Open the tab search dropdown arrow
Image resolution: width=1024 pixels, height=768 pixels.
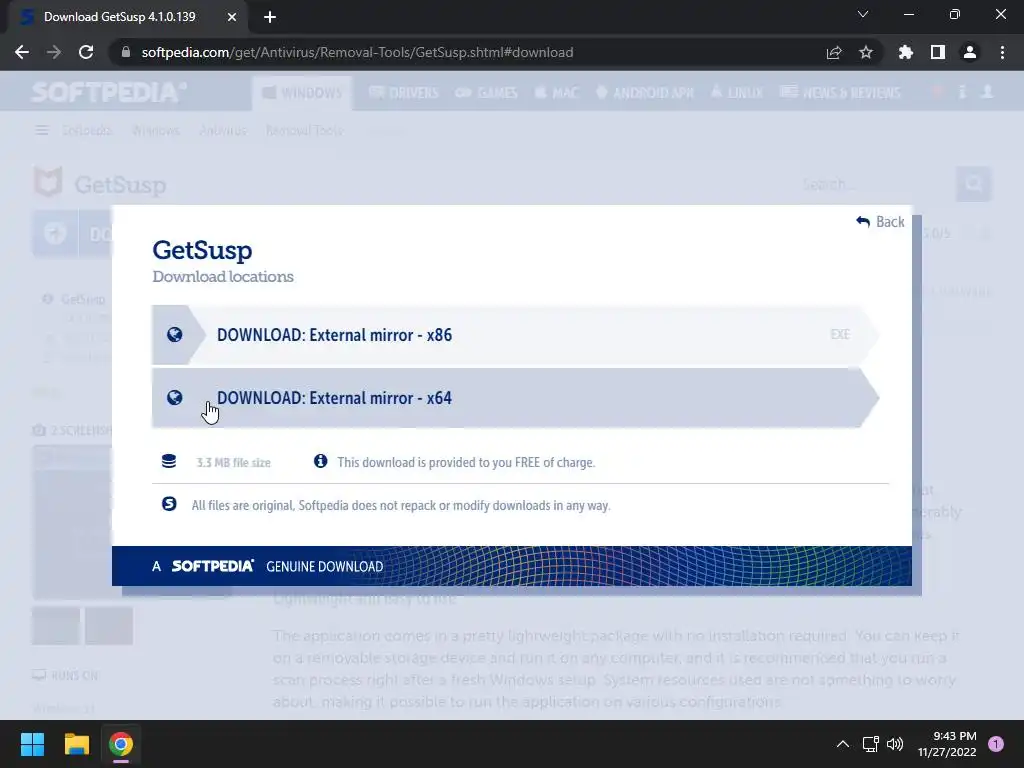(863, 14)
